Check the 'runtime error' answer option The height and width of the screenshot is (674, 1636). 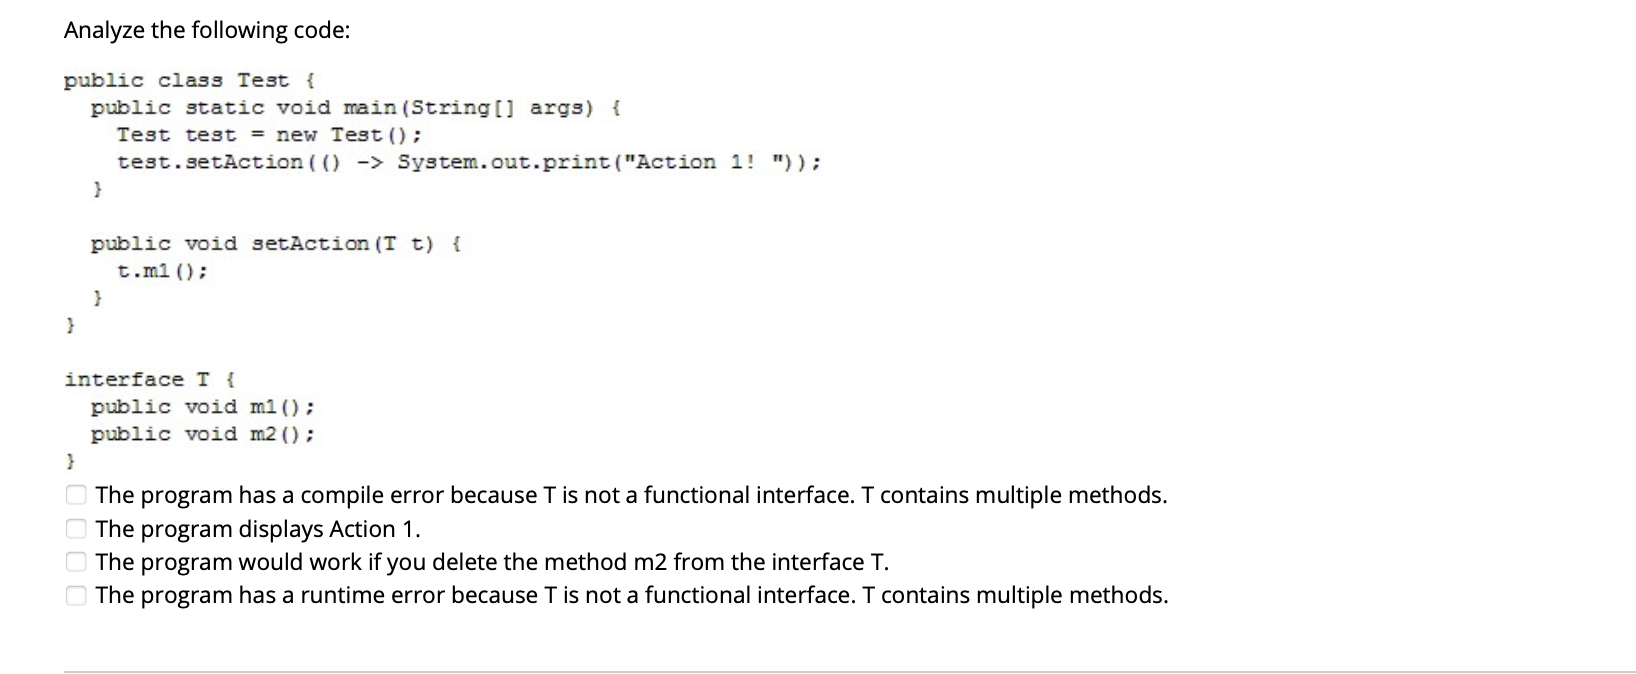click(76, 595)
